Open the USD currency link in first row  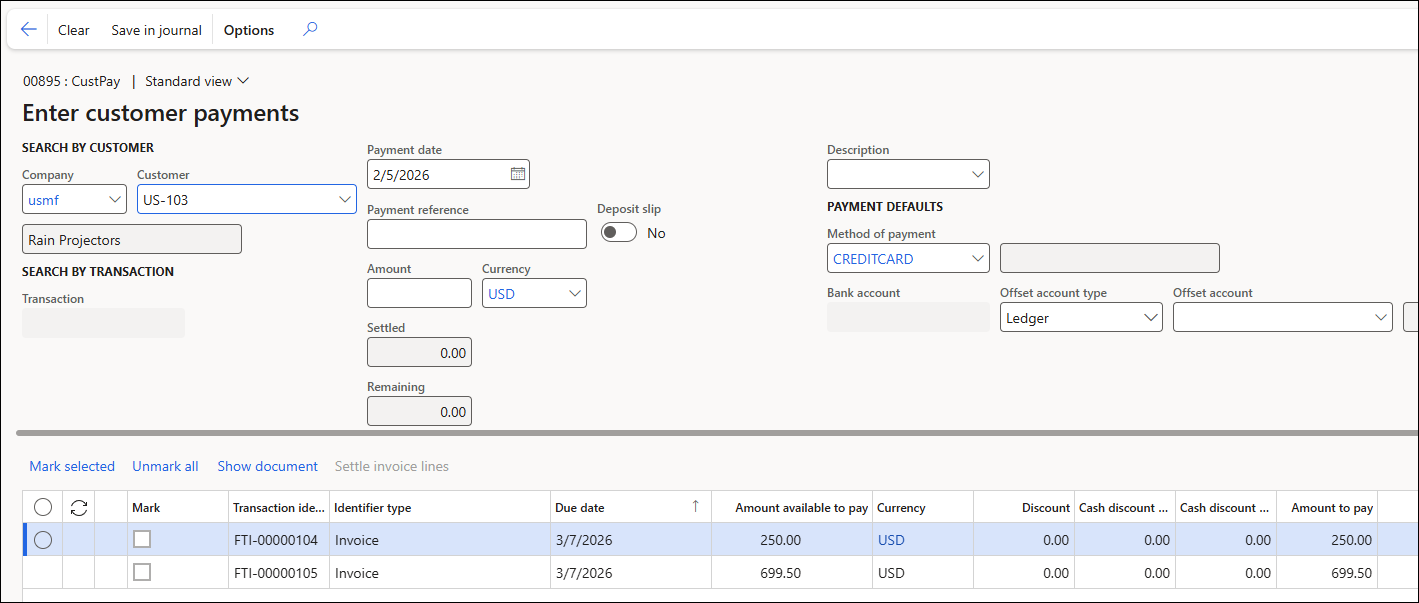891,540
